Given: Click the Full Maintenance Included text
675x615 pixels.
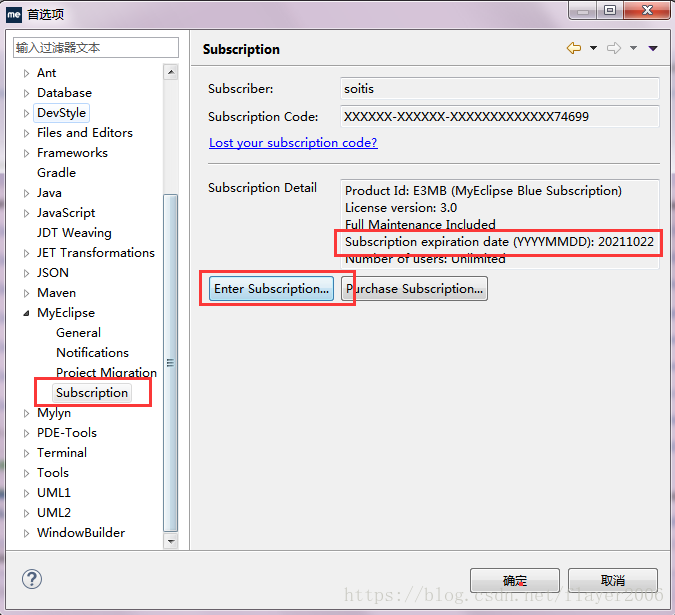Looking at the screenshot, I should pos(420,225).
